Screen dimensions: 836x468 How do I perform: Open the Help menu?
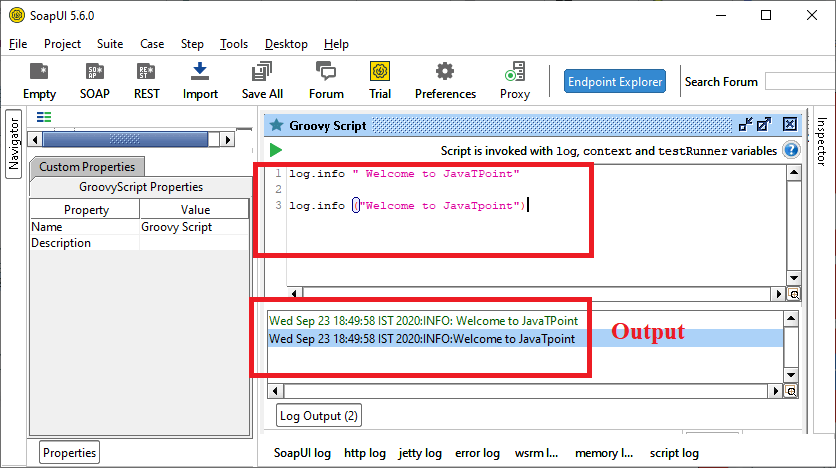336,44
